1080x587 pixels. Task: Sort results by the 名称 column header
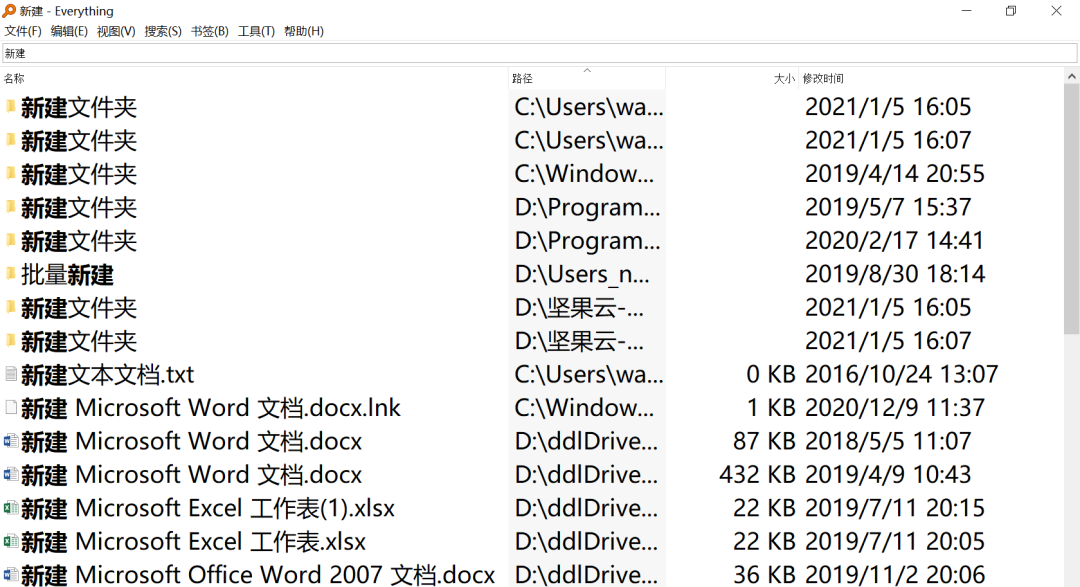tap(254, 79)
